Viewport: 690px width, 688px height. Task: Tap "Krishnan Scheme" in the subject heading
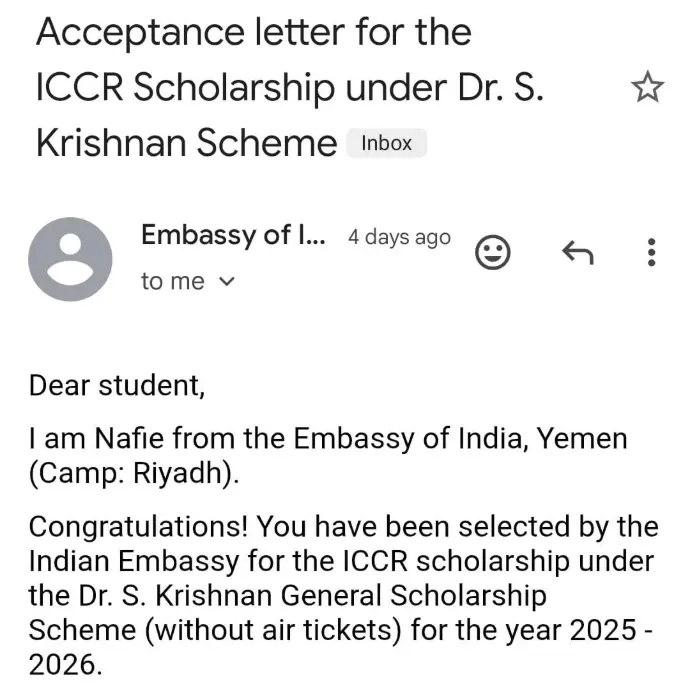186,143
